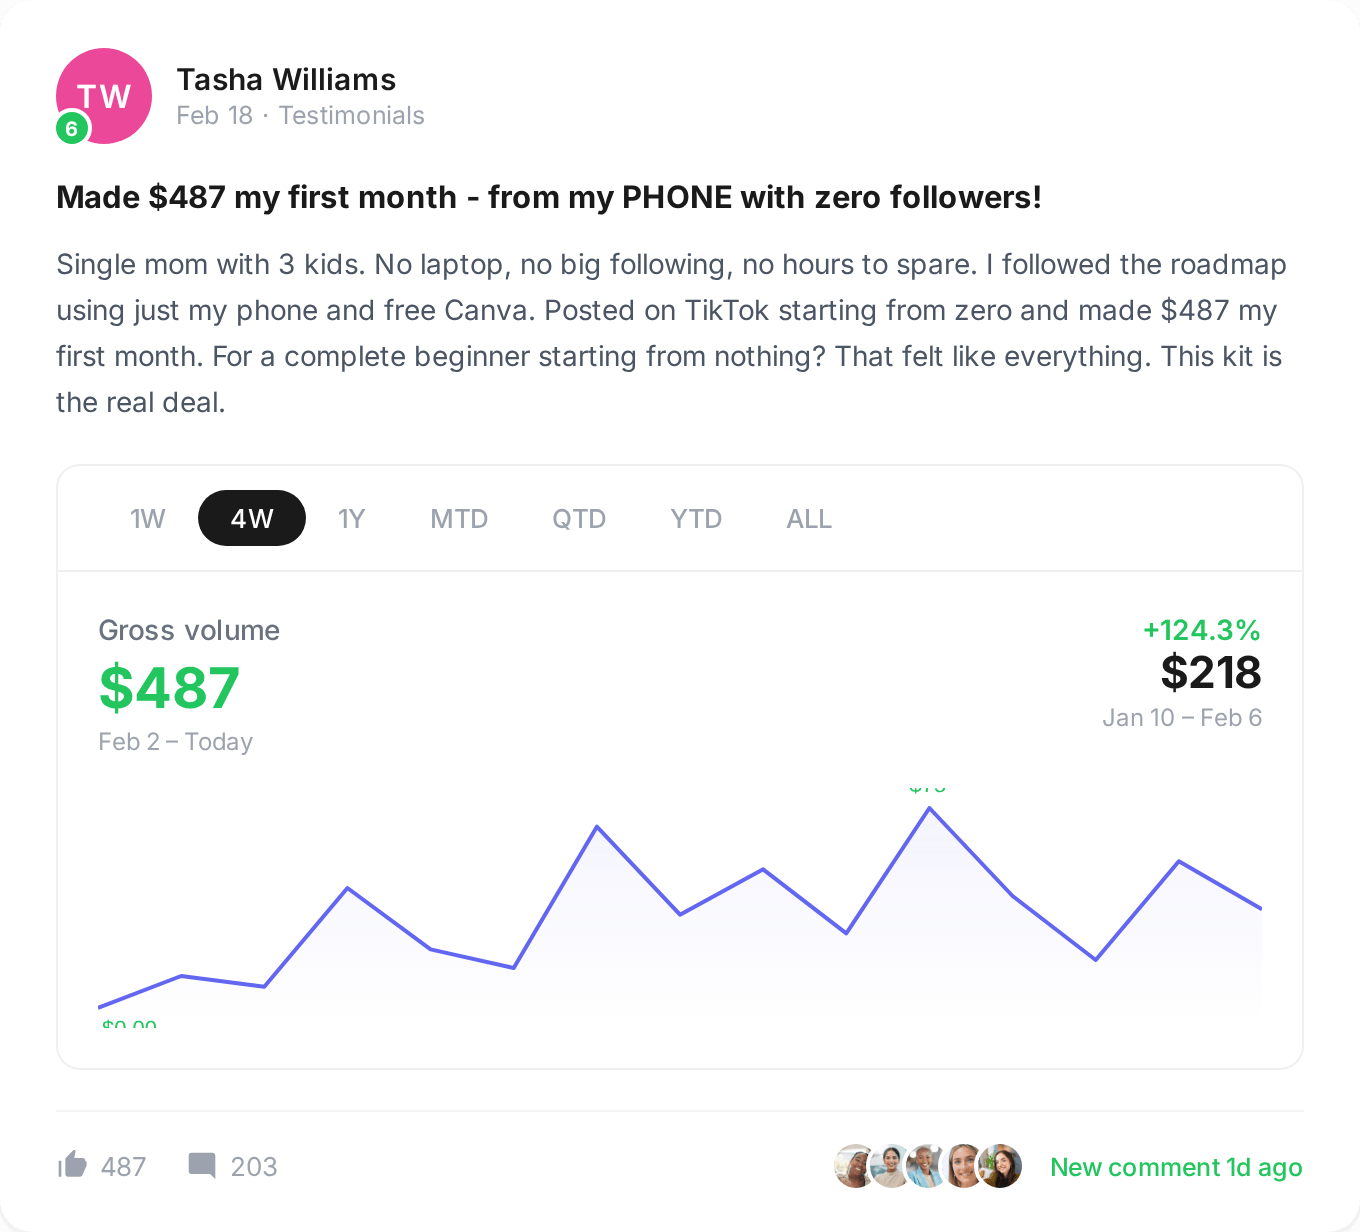
Task: Switch to the MTD range tab
Action: tap(459, 519)
